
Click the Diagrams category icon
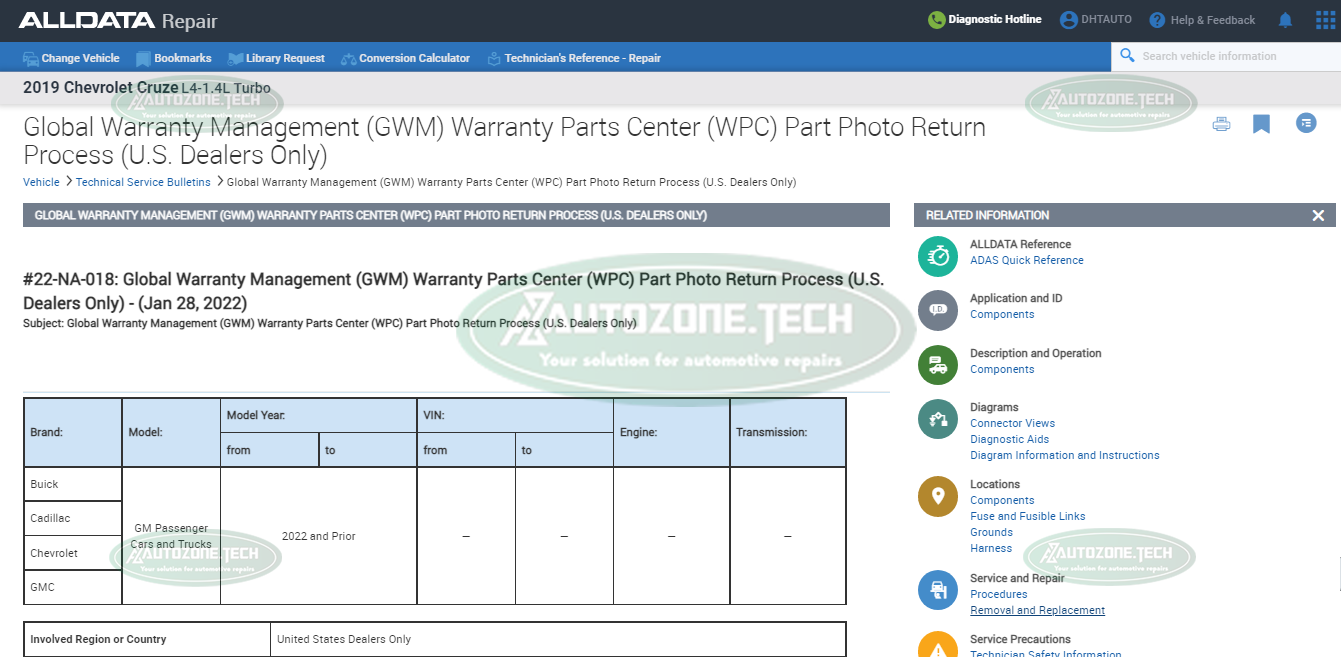937,419
